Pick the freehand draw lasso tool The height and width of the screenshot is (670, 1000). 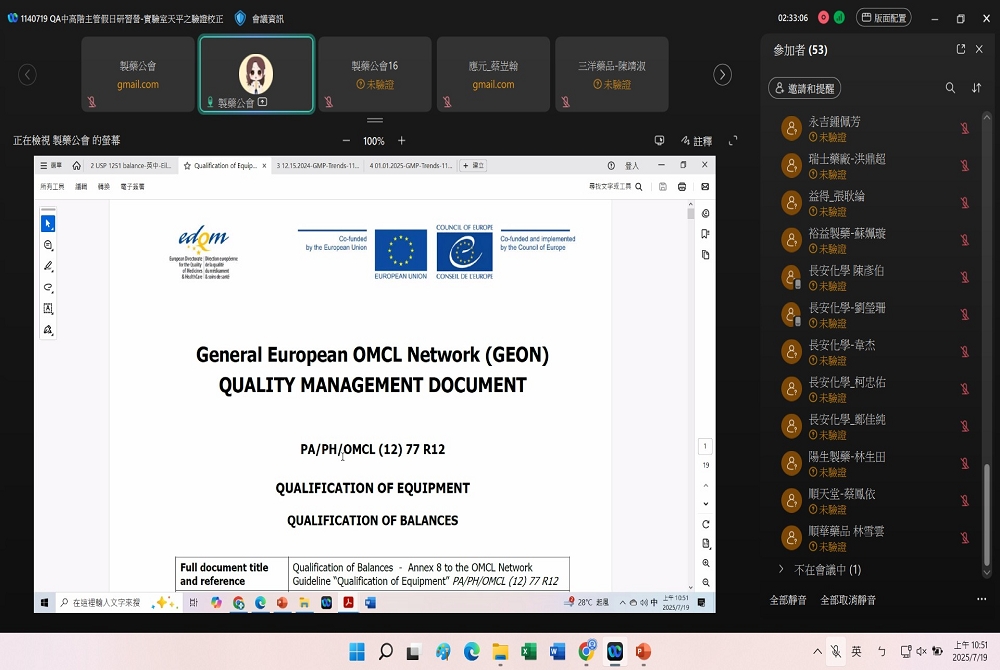point(48,288)
